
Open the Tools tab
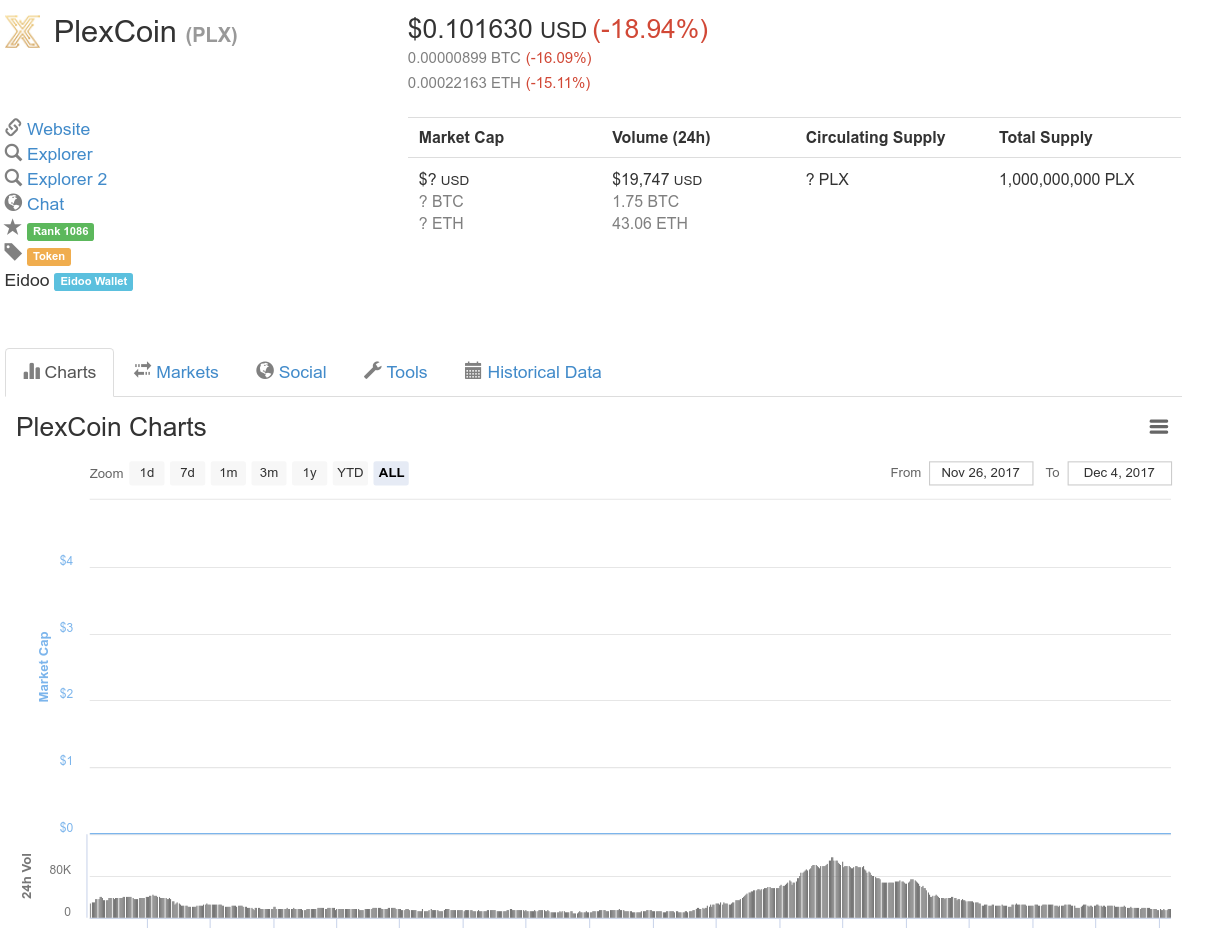click(x=395, y=372)
